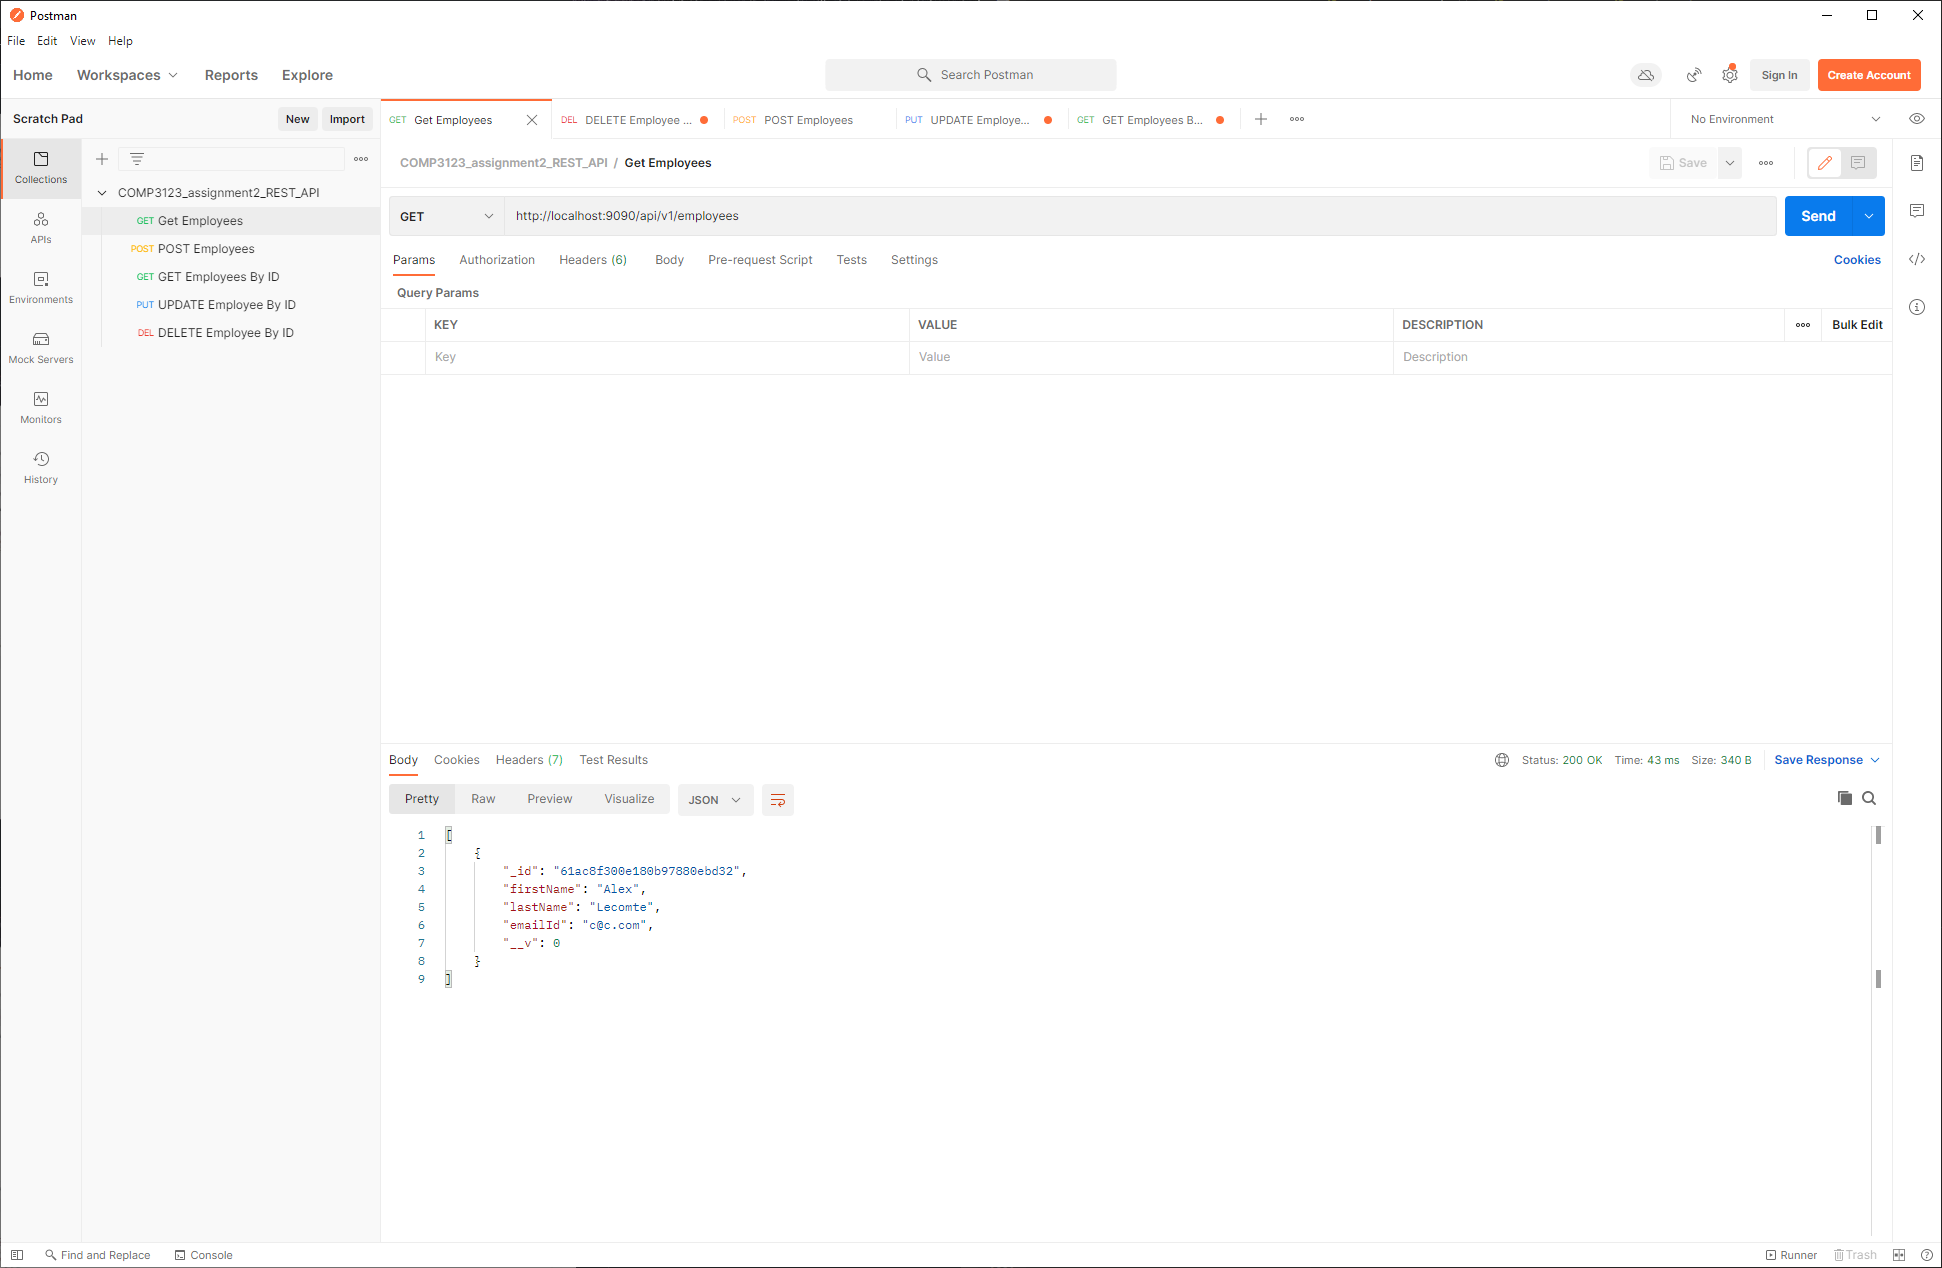
Task: Open the Mock Servers panel
Action: point(40,348)
